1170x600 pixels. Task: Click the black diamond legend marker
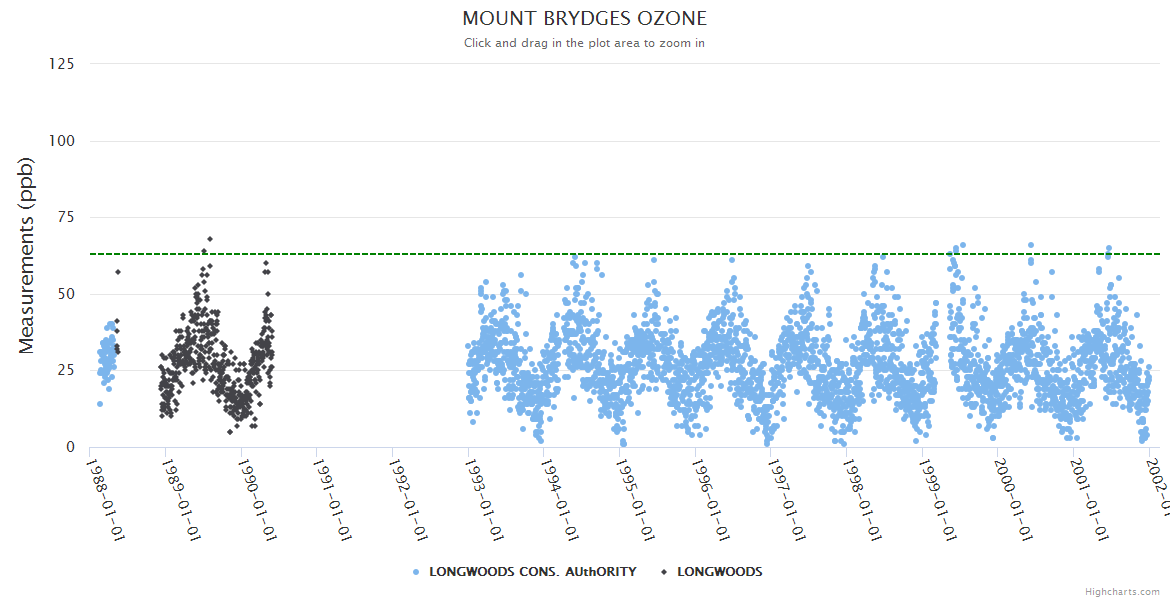coord(664,572)
